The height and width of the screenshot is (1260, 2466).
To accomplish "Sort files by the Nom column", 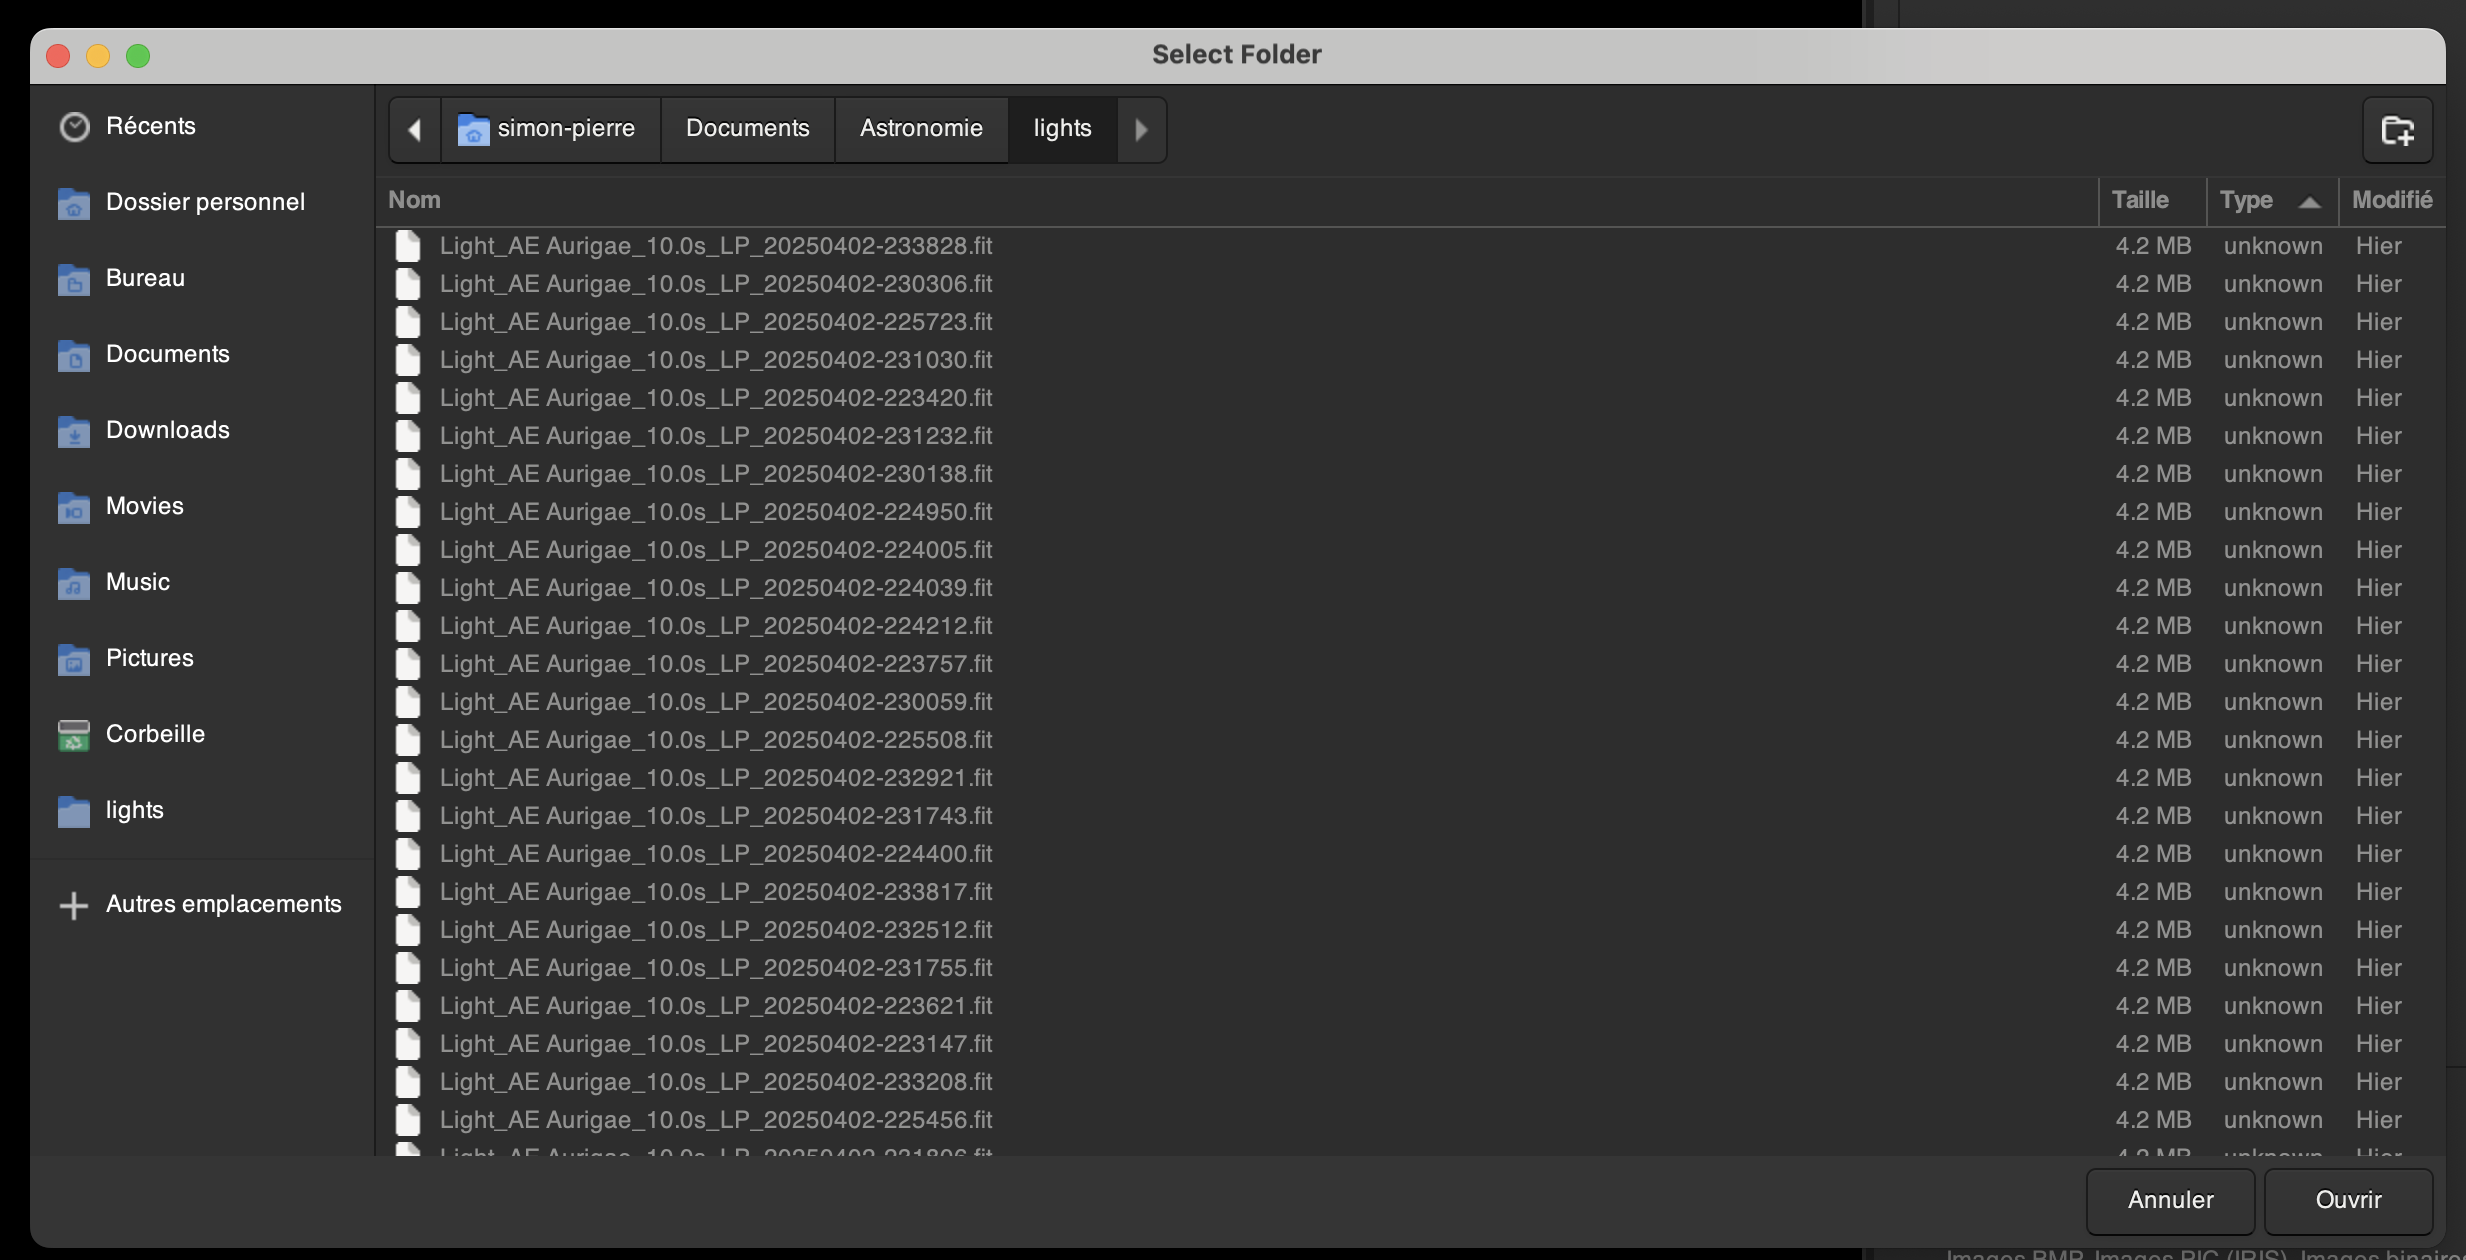I will tap(415, 200).
